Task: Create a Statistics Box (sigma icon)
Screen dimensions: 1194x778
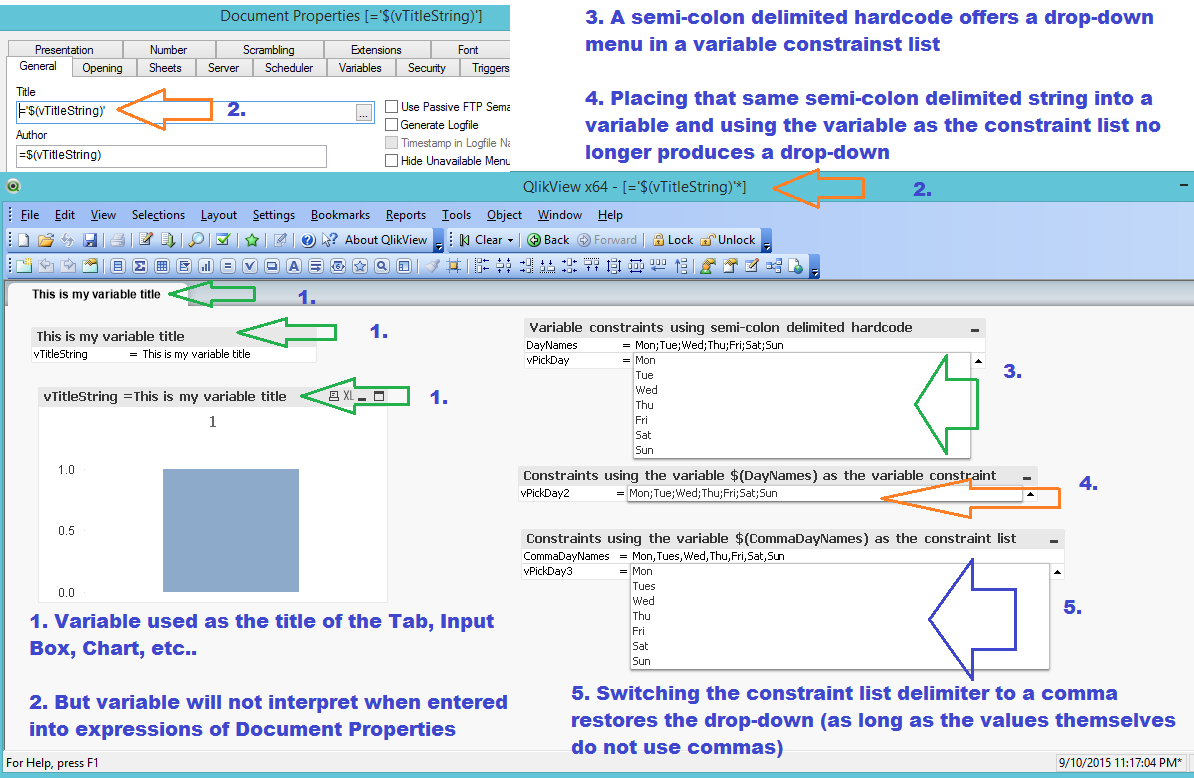Action: click(x=139, y=266)
